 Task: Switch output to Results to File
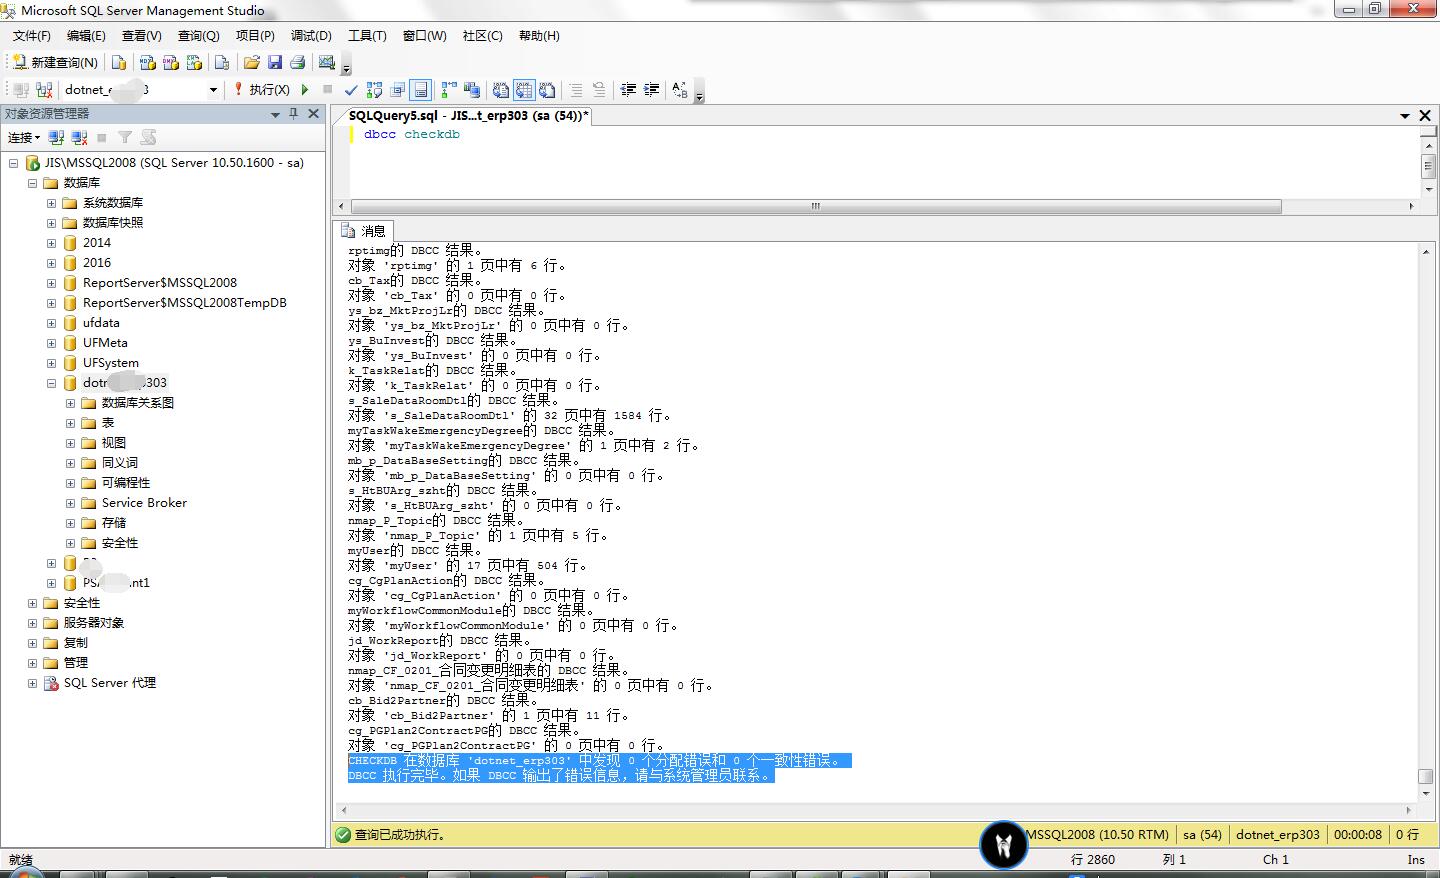tap(547, 89)
